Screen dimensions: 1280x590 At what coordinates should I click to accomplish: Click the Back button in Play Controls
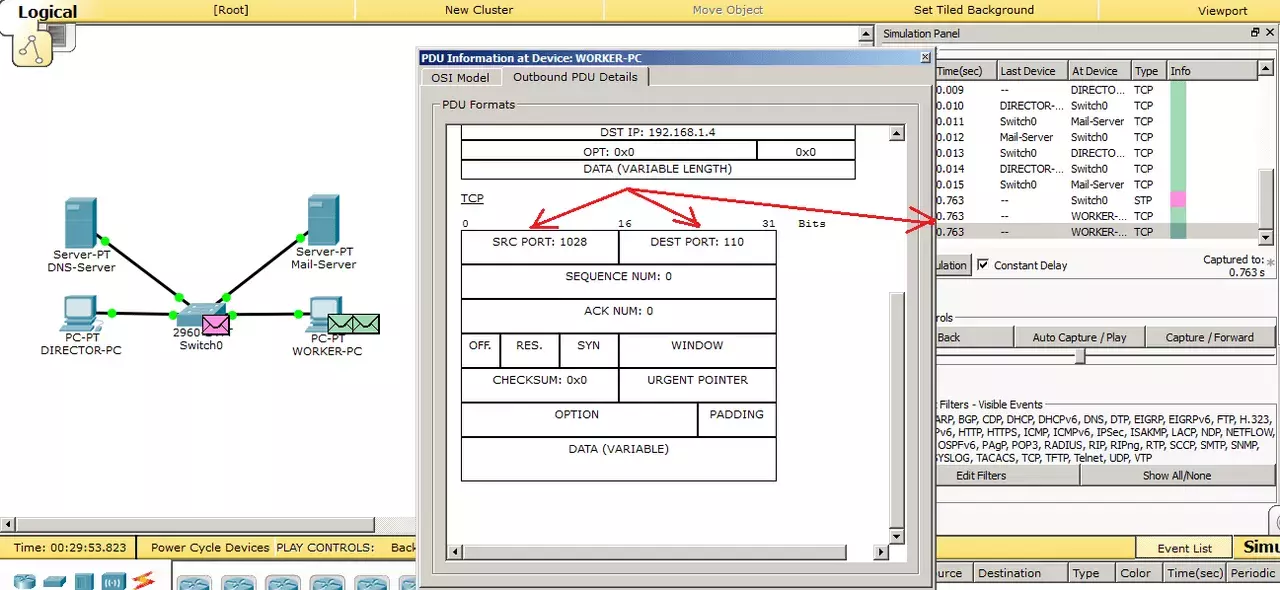[x=974, y=337]
